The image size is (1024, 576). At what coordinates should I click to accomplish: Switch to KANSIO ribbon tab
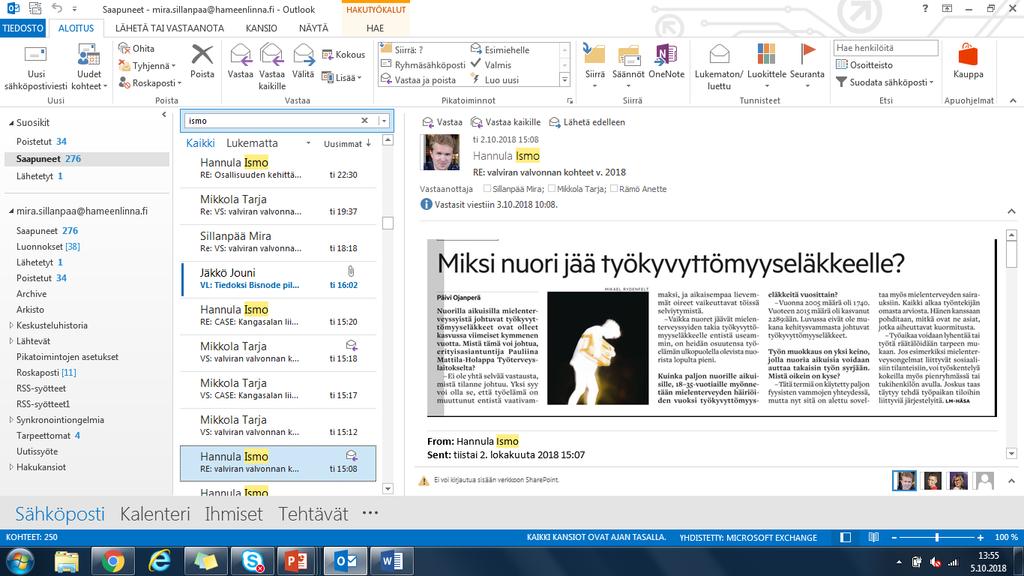261,28
